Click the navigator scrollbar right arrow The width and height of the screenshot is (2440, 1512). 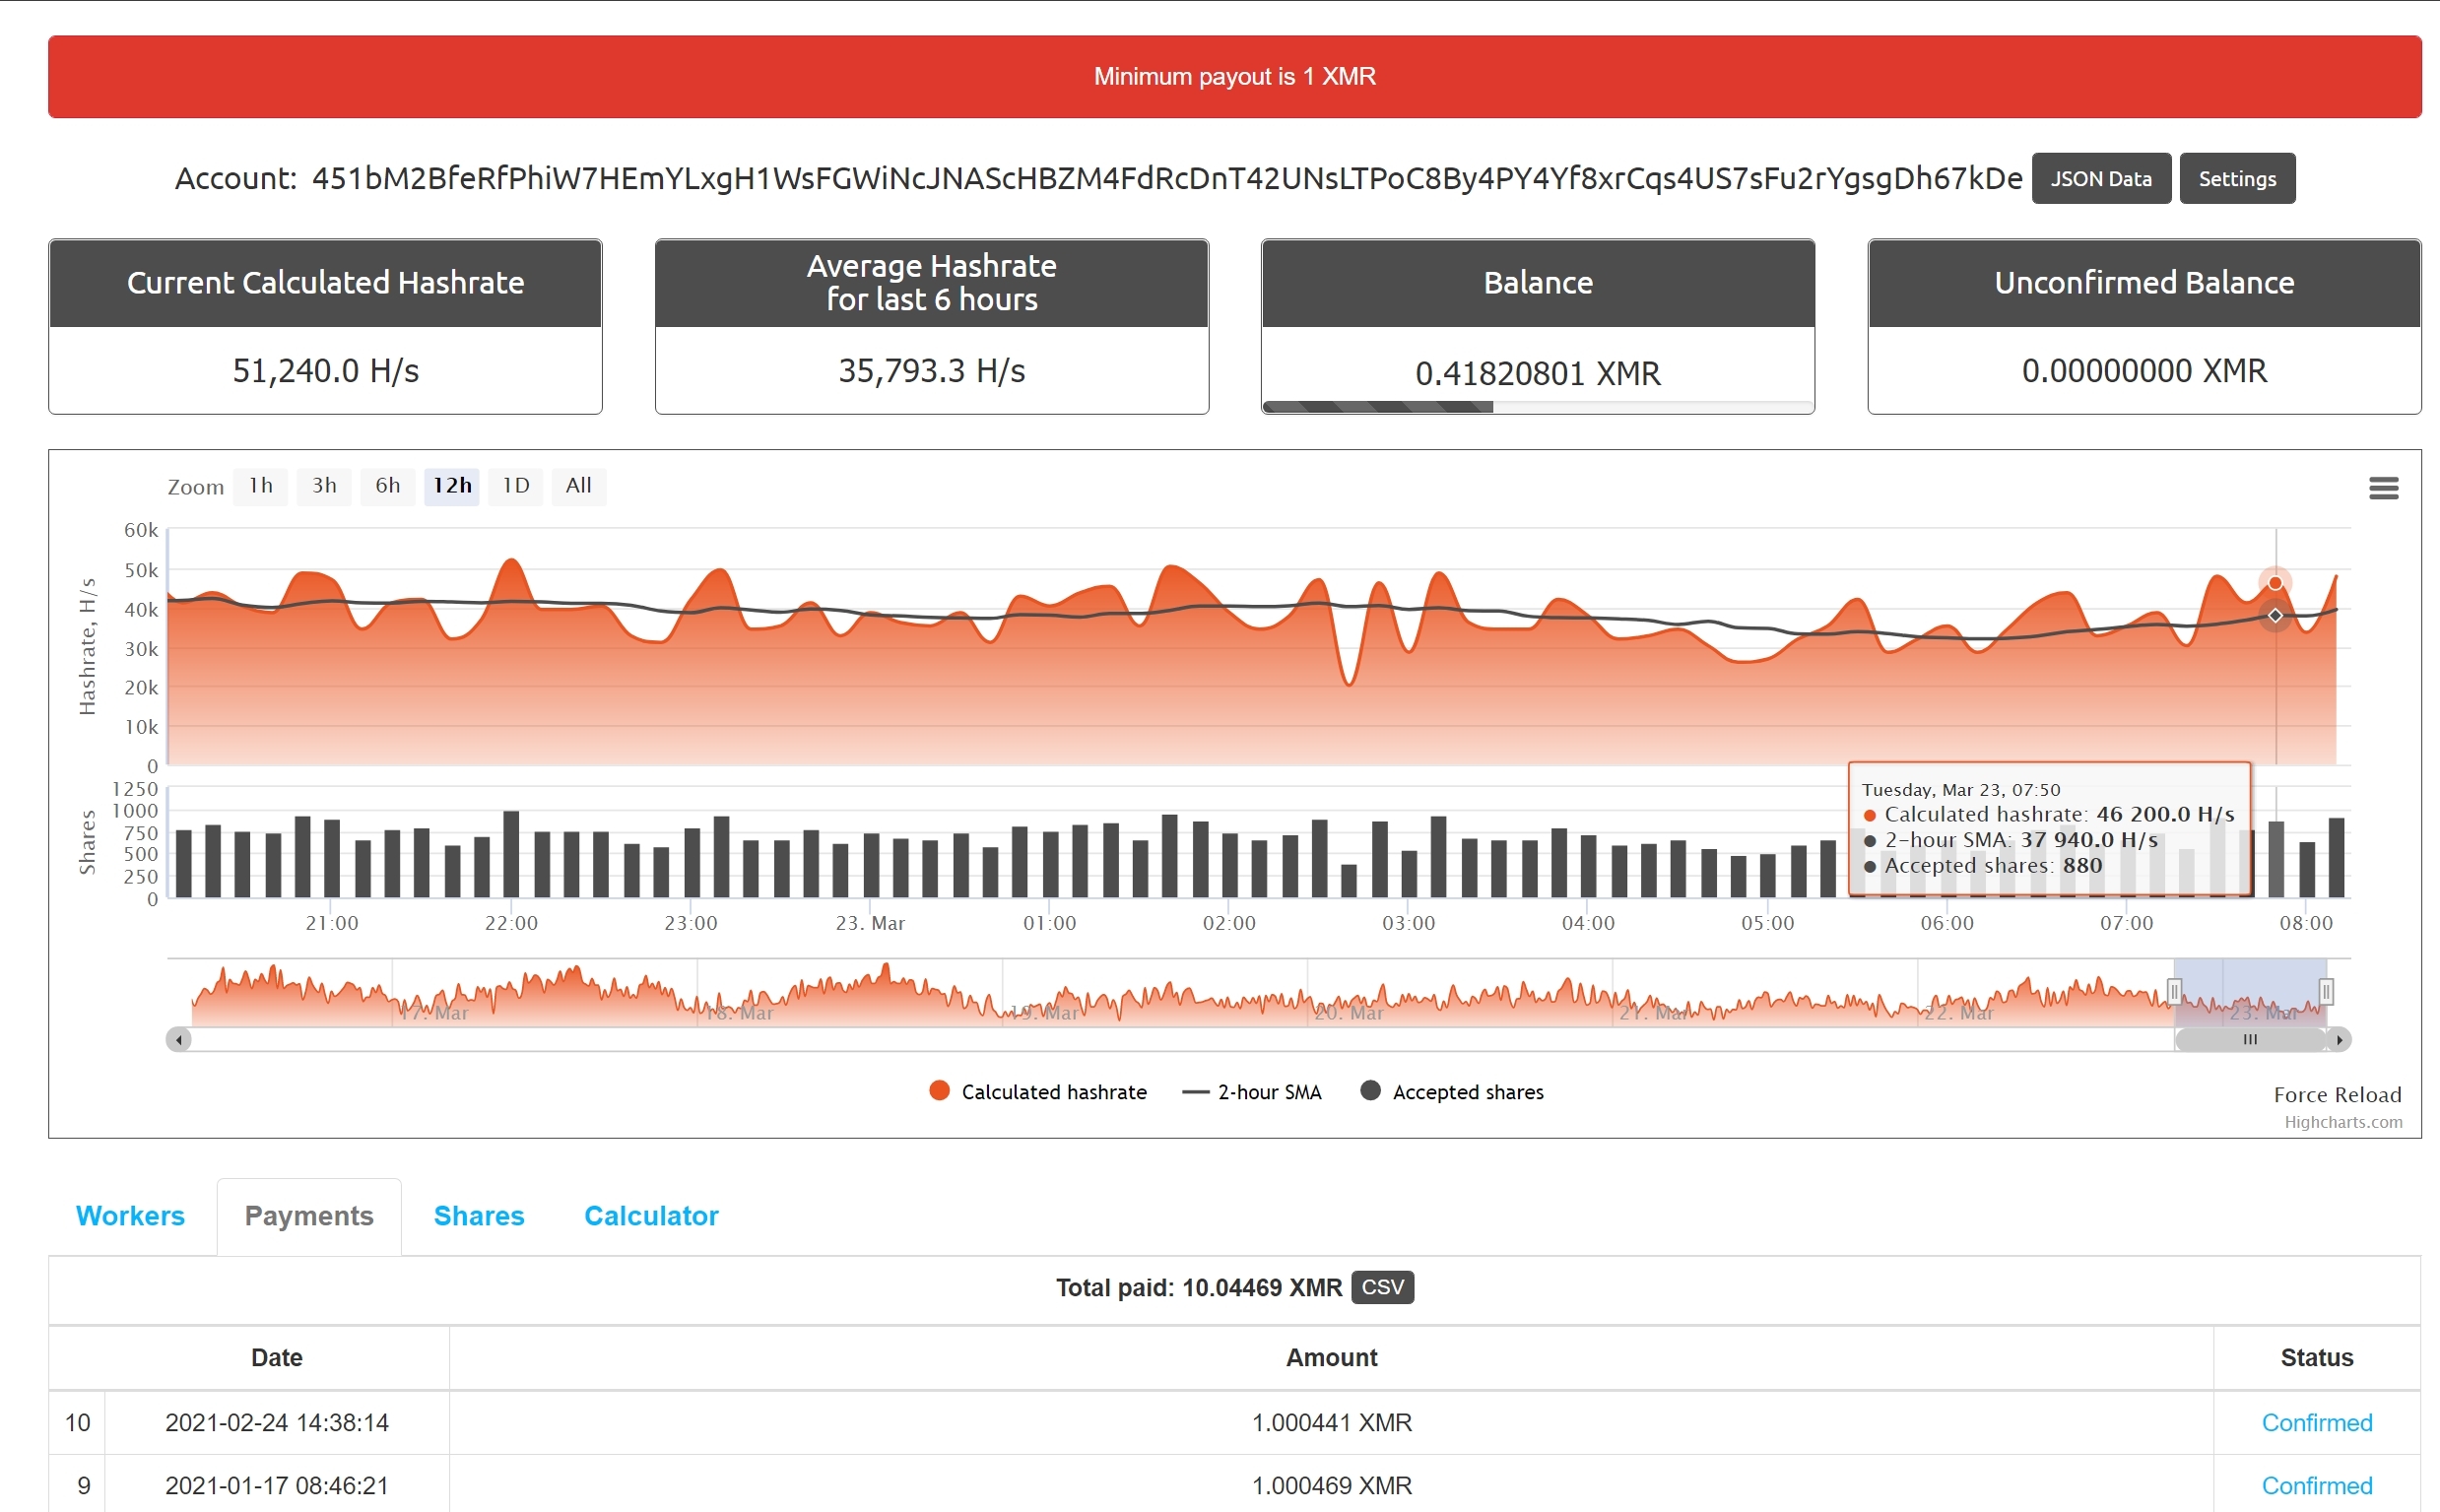tap(2338, 1040)
